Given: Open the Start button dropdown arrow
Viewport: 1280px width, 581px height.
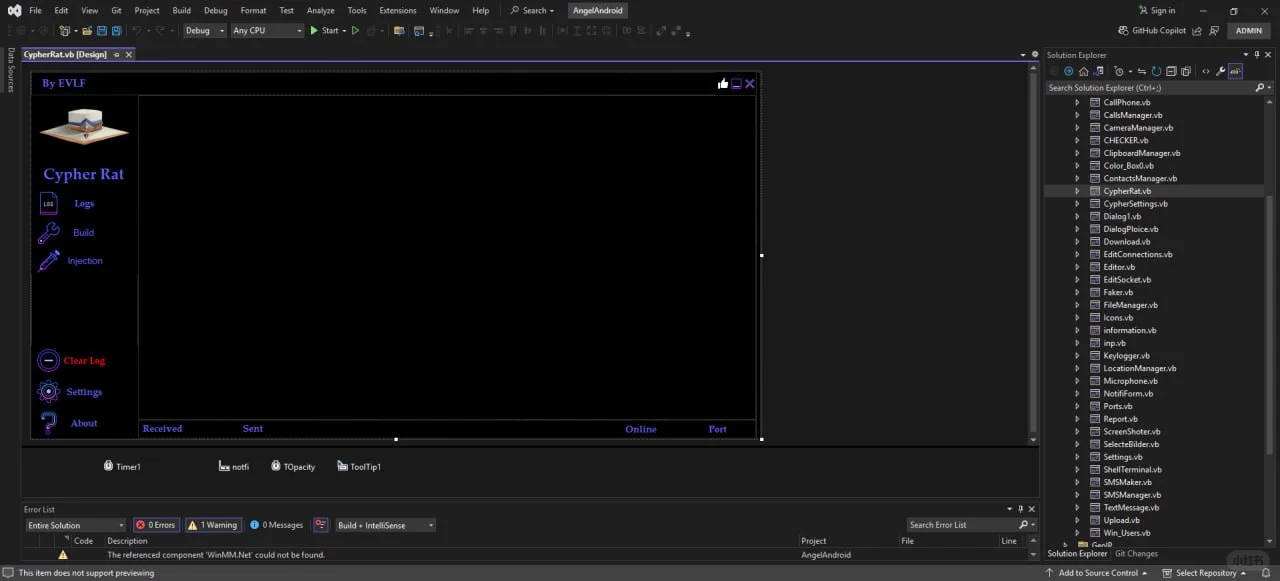Looking at the screenshot, I should tap(344, 31).
